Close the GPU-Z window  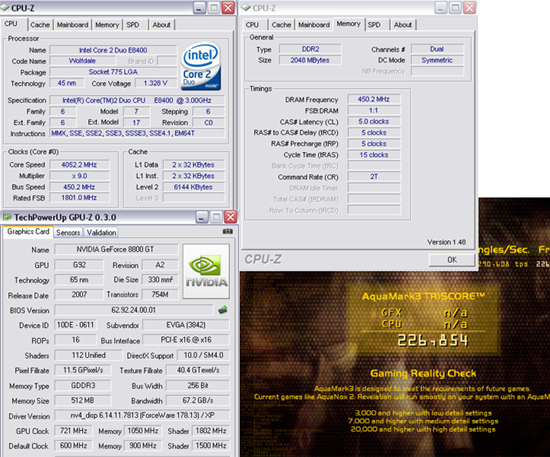pos(230,217)
